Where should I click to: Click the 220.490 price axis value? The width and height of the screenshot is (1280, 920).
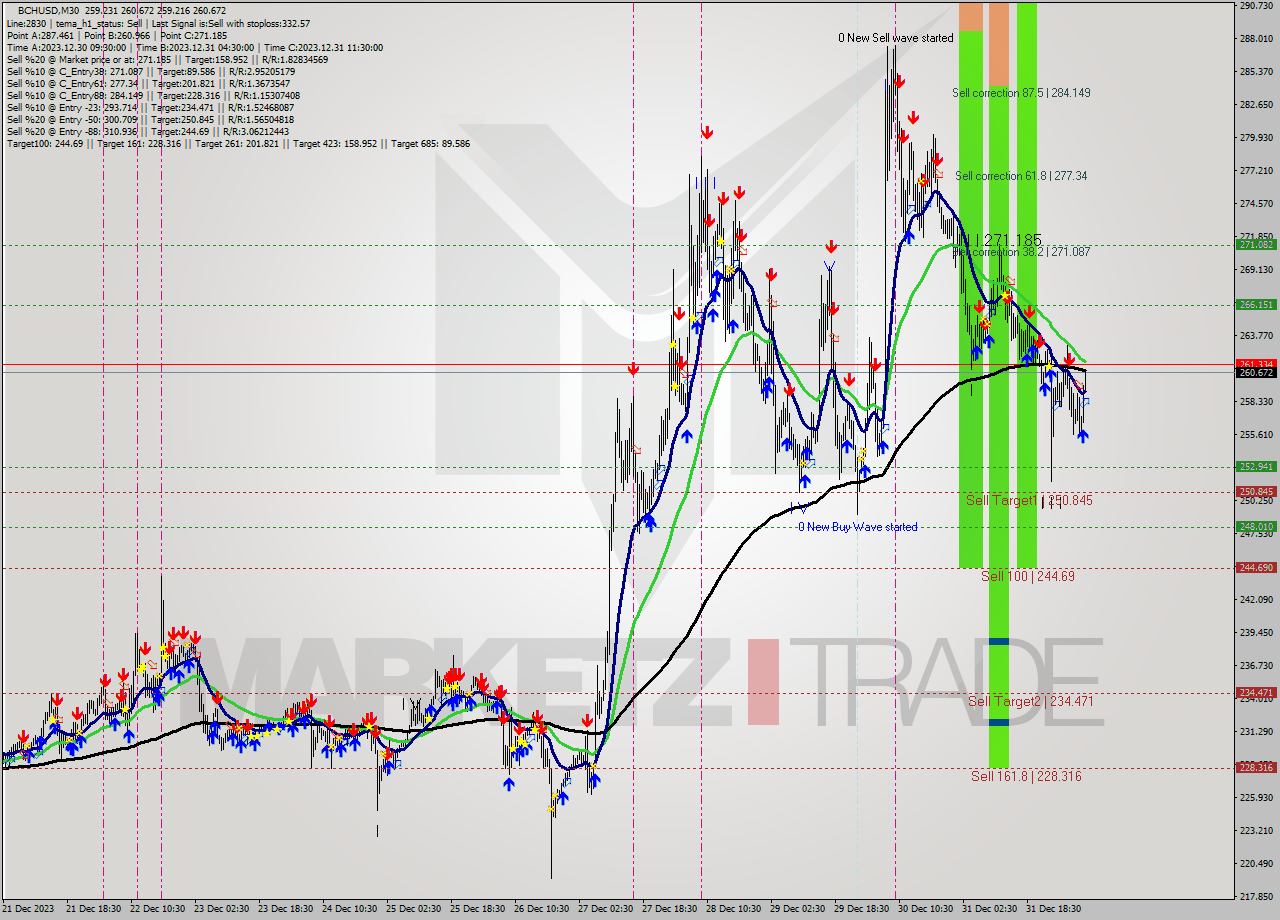point(1256,863)
